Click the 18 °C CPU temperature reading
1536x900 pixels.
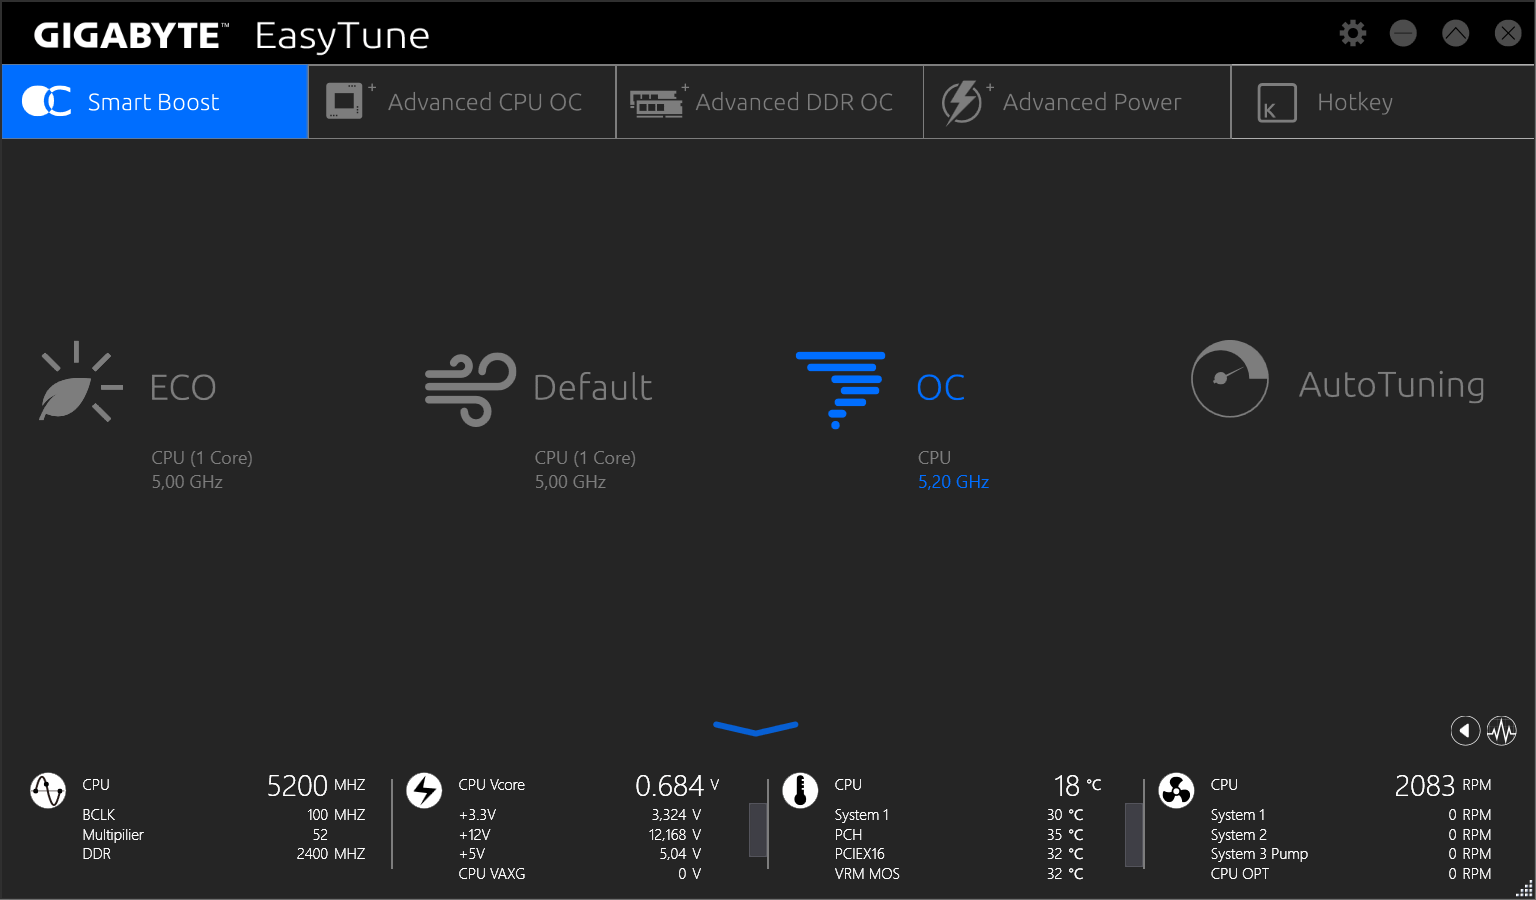tap(1077, 786)
